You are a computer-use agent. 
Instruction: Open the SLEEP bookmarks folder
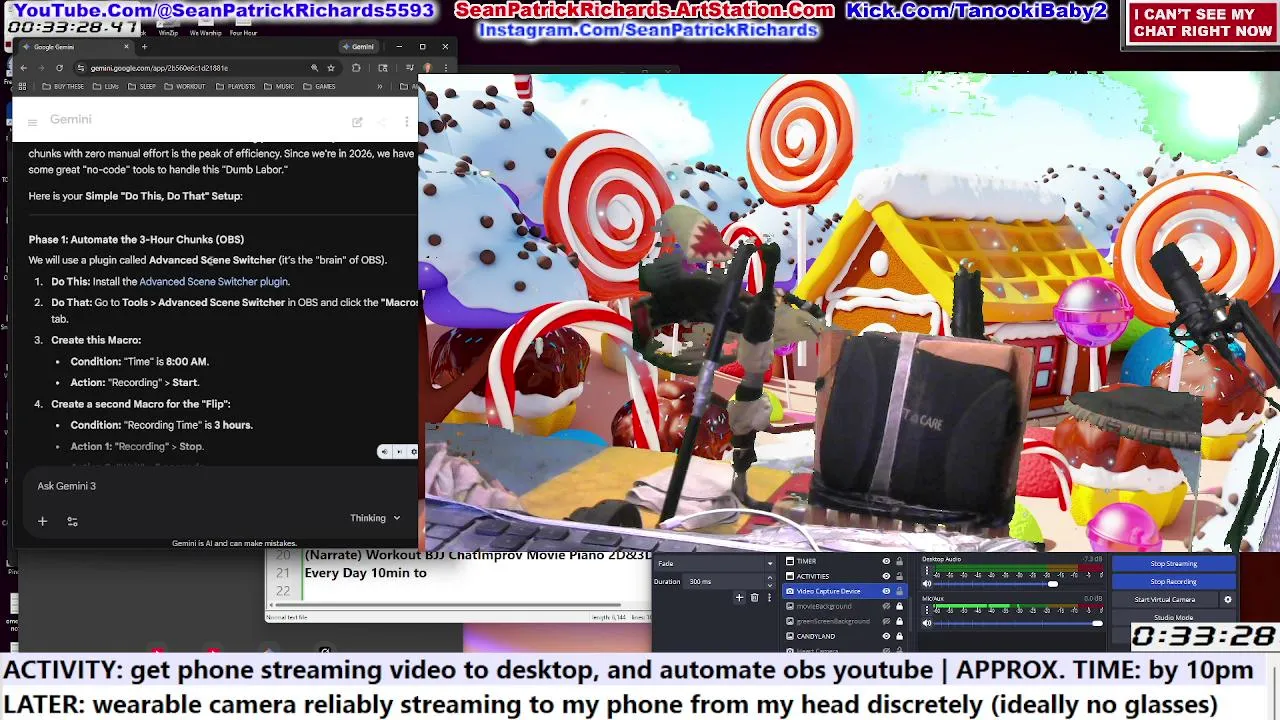click(141, 86)
